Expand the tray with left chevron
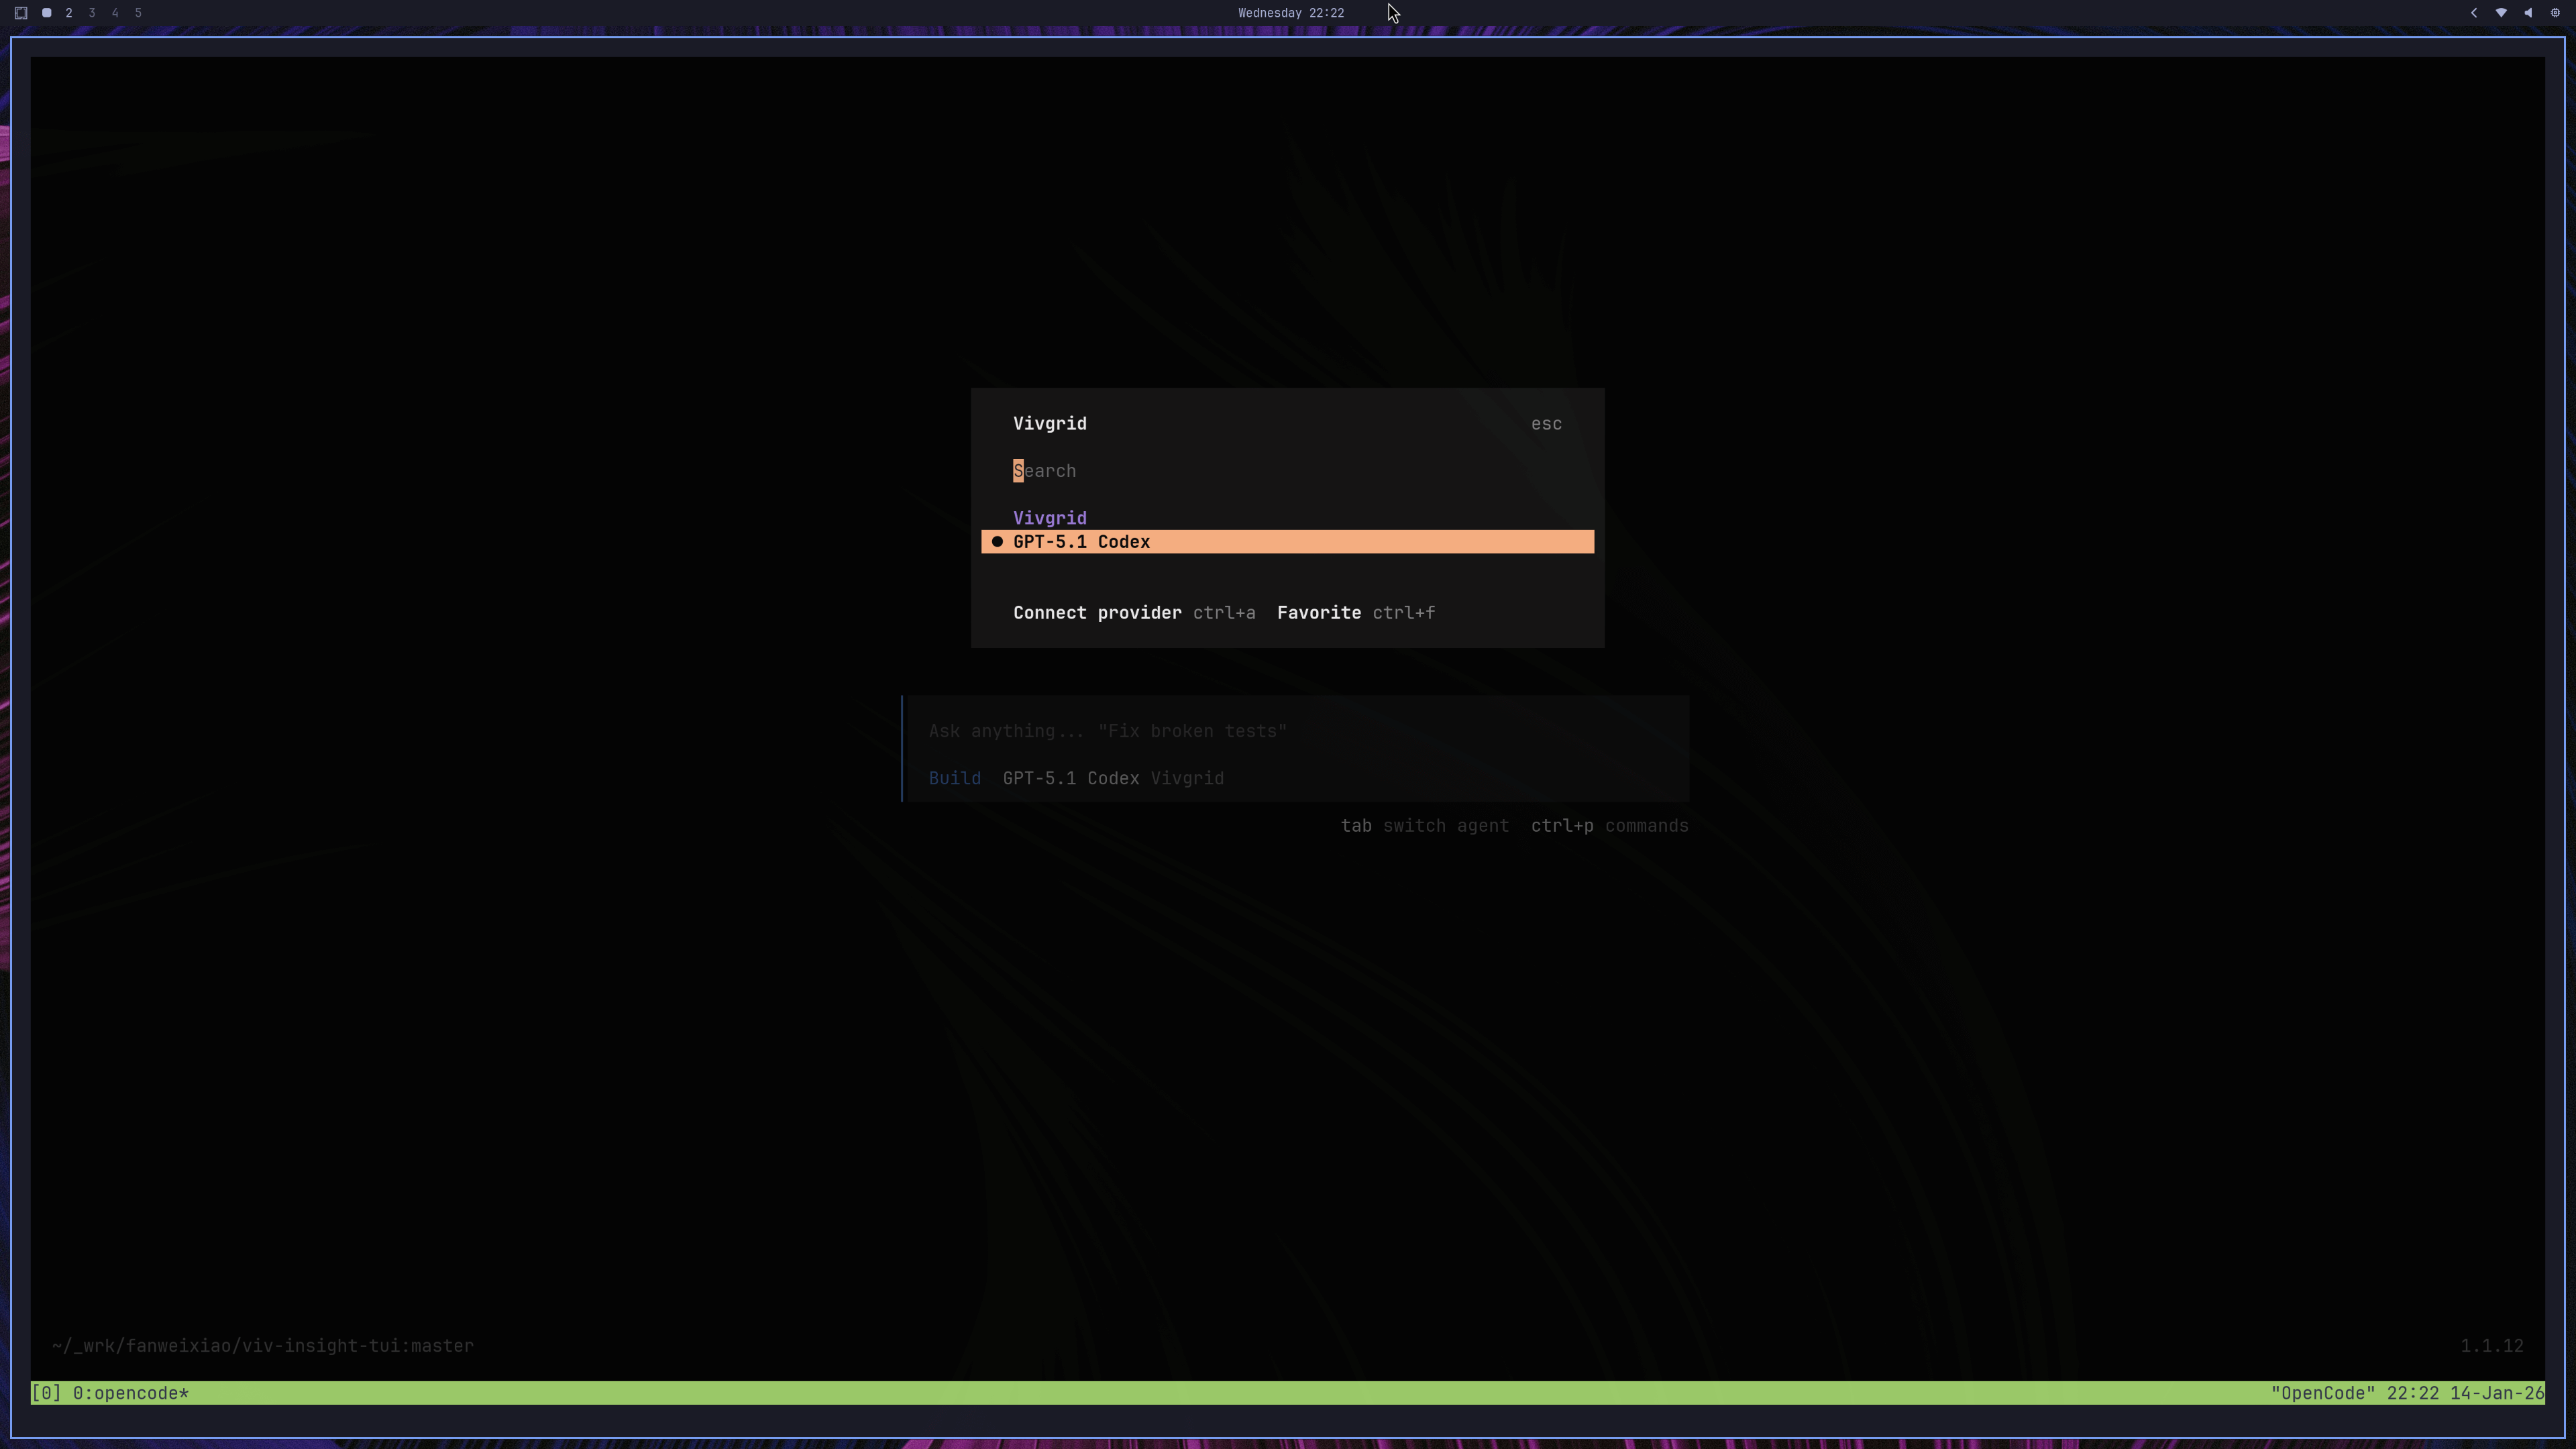The image size is (2576, 1449). tap(2474, 13)
